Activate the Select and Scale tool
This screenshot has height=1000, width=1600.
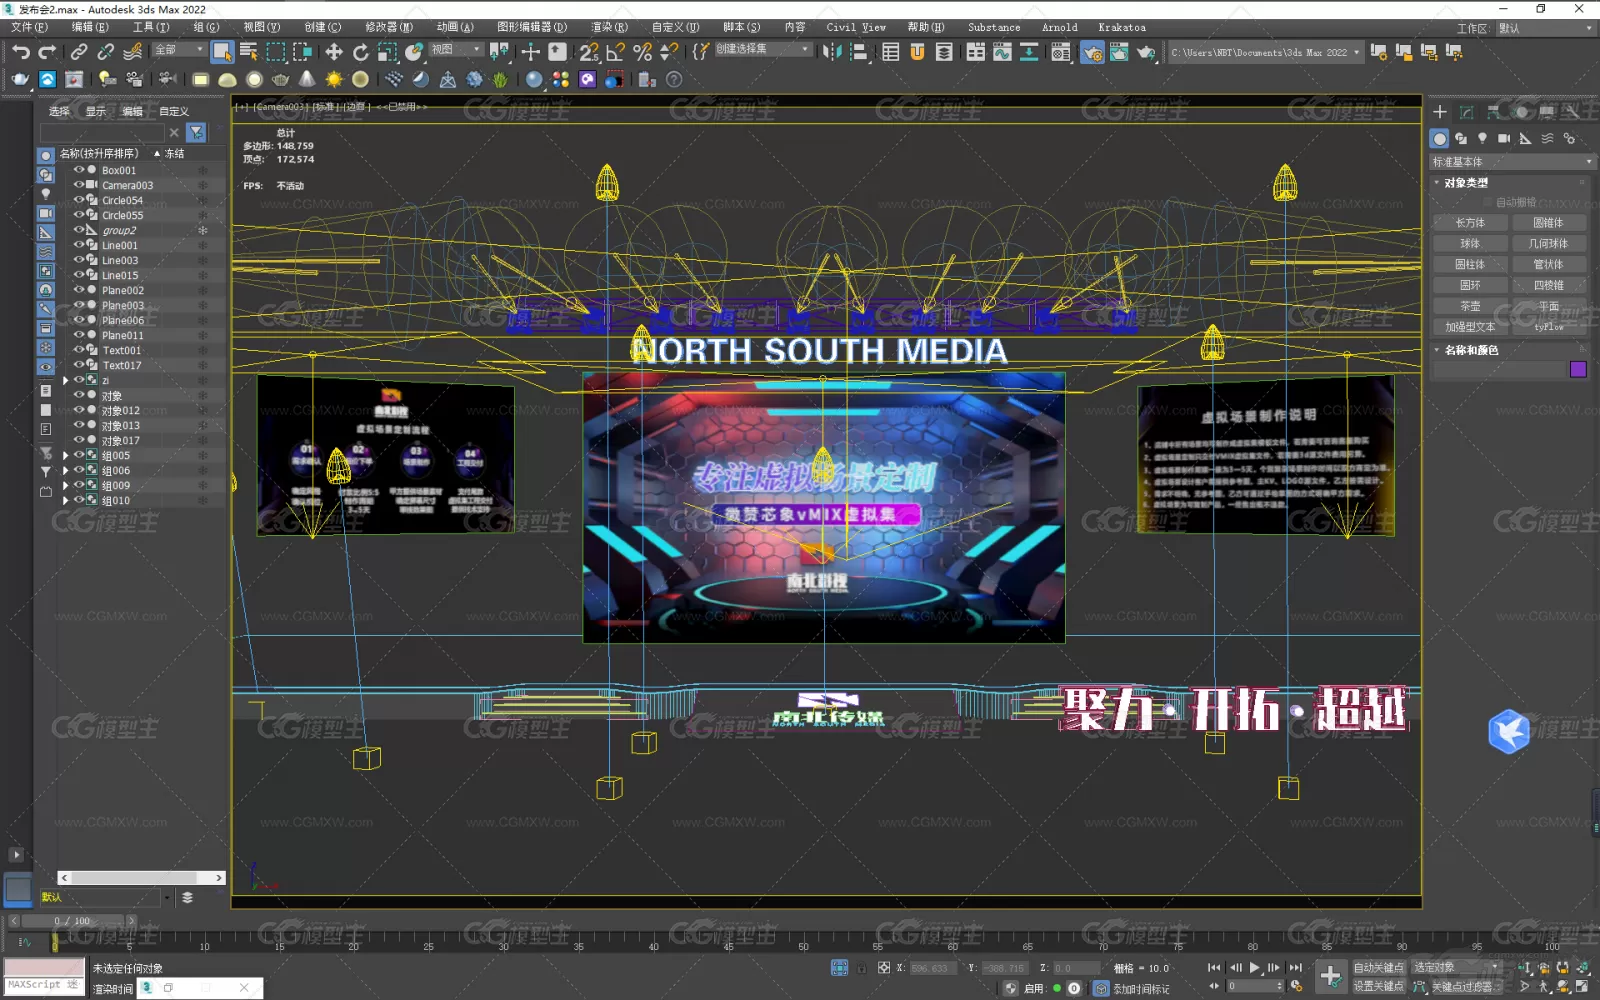click(387, 52)
